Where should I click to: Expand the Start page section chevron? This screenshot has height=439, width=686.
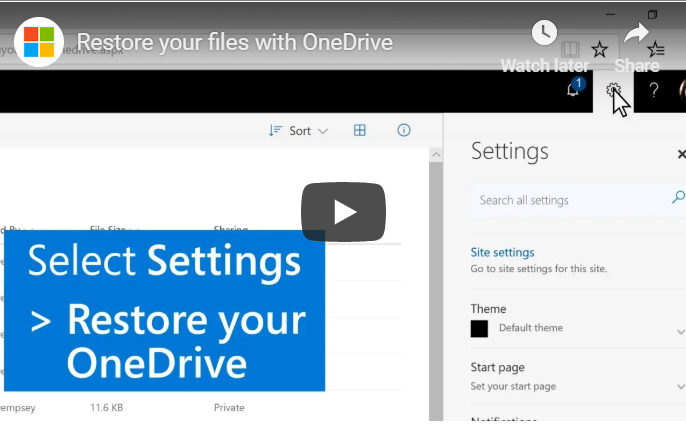click(681, 386)
